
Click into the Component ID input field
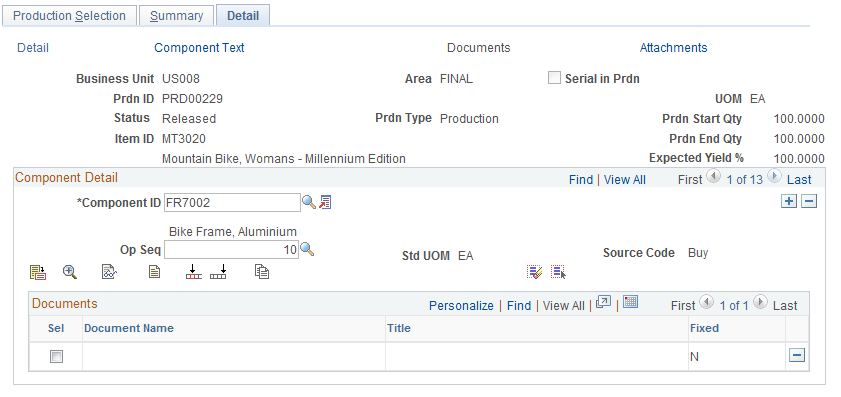232,203
